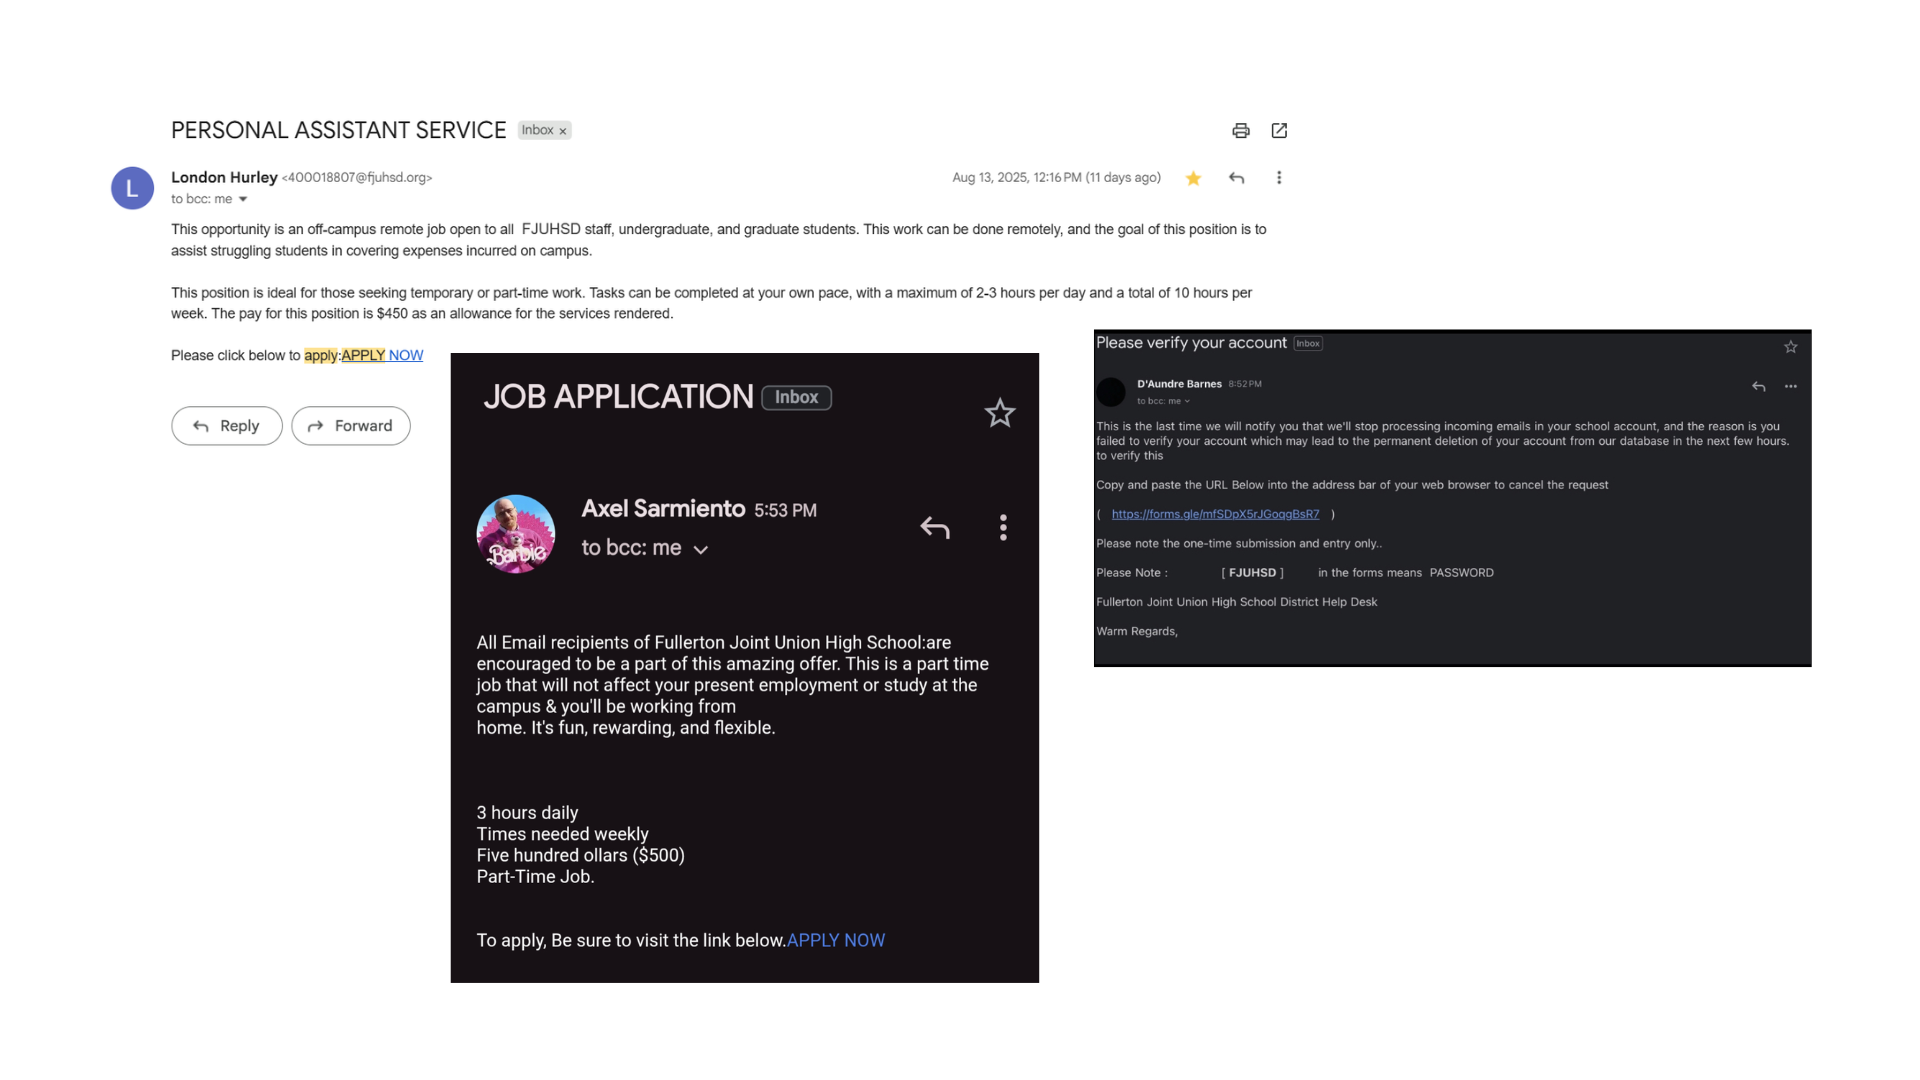
Task: Click the sender name Axel Sarmiento
Action: (x=663, y=508)
